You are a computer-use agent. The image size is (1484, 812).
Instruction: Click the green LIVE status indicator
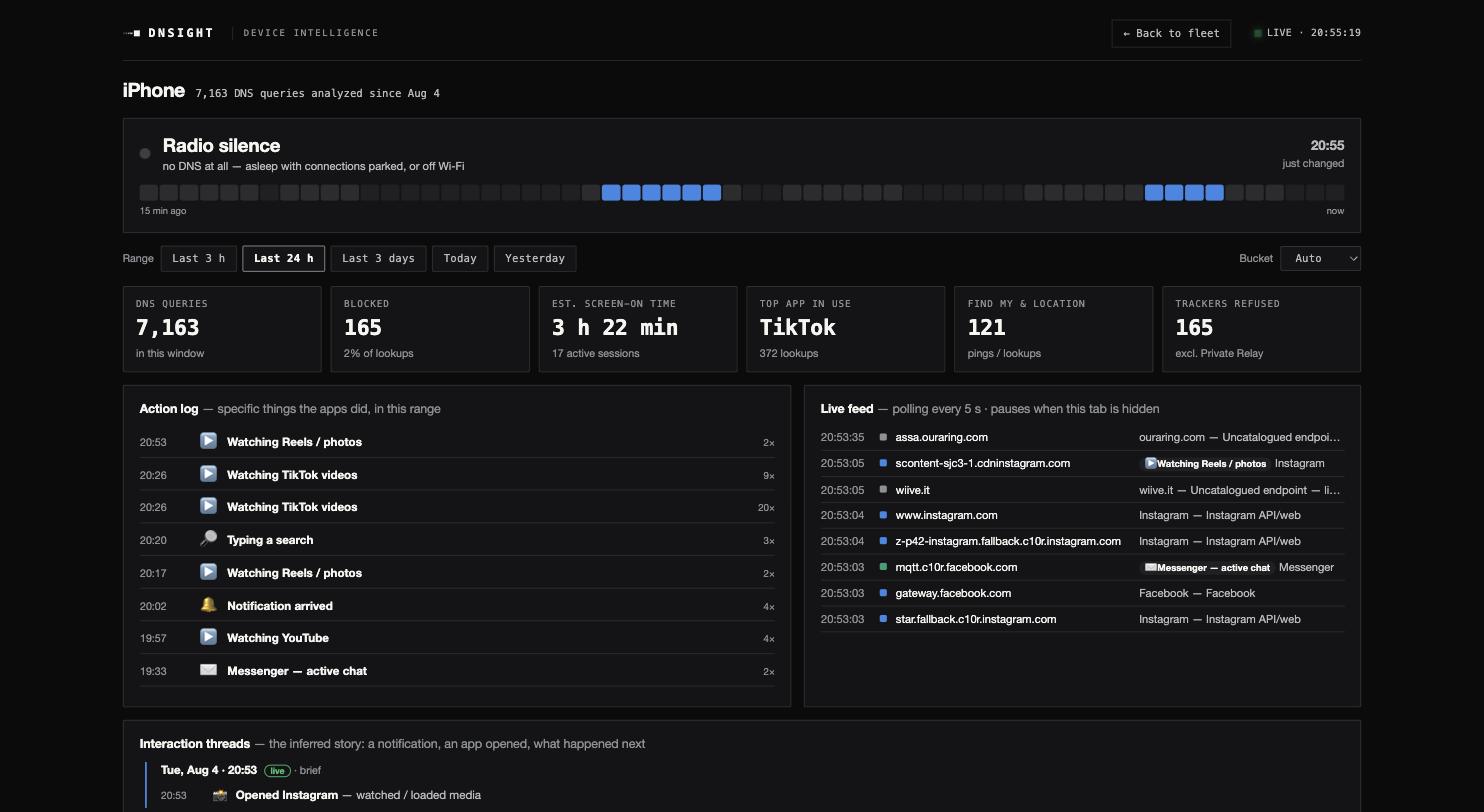[1258, 33]
